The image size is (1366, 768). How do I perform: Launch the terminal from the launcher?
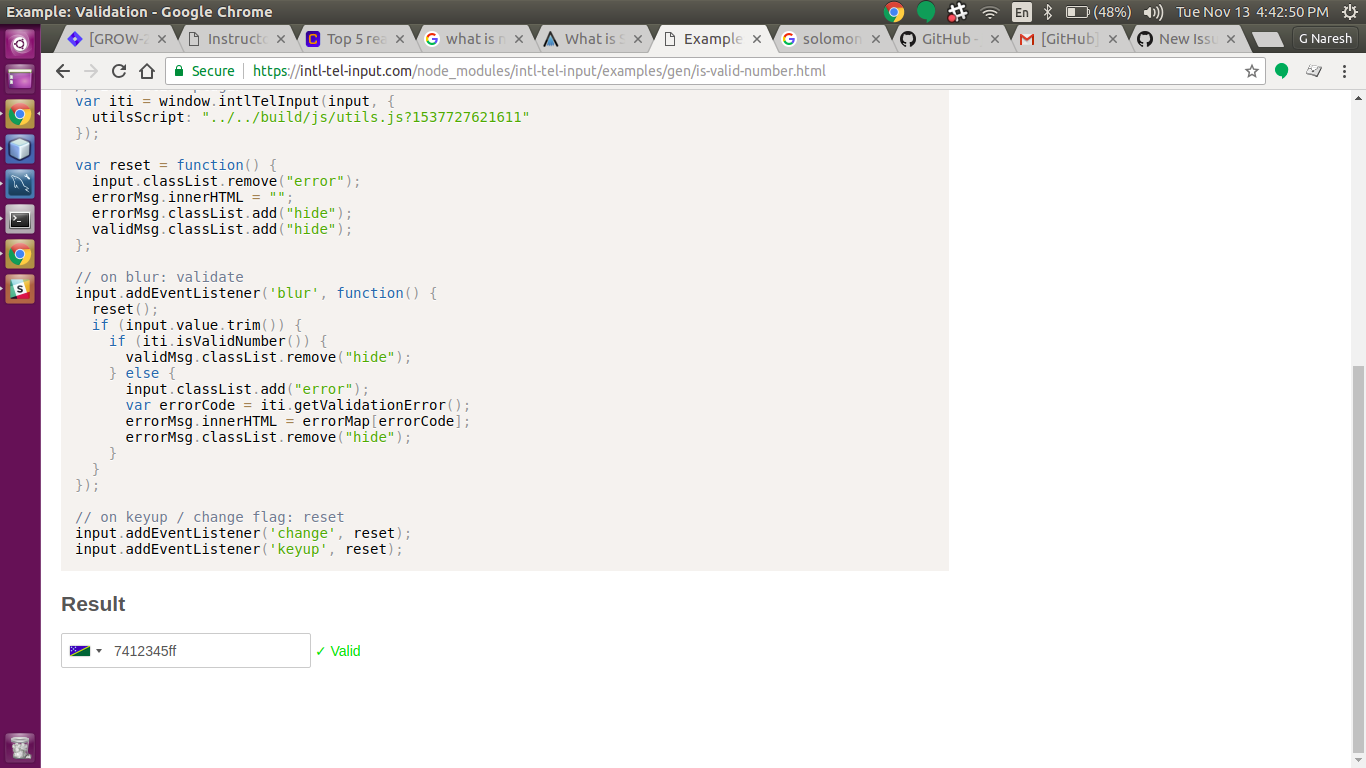(x=20, y=219)
